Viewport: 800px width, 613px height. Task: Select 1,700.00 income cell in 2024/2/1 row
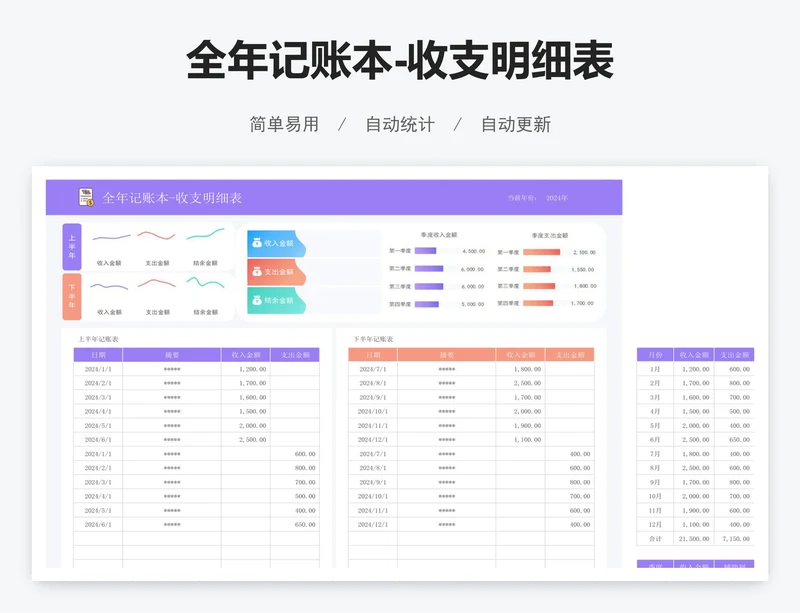(x=246, y=383)
